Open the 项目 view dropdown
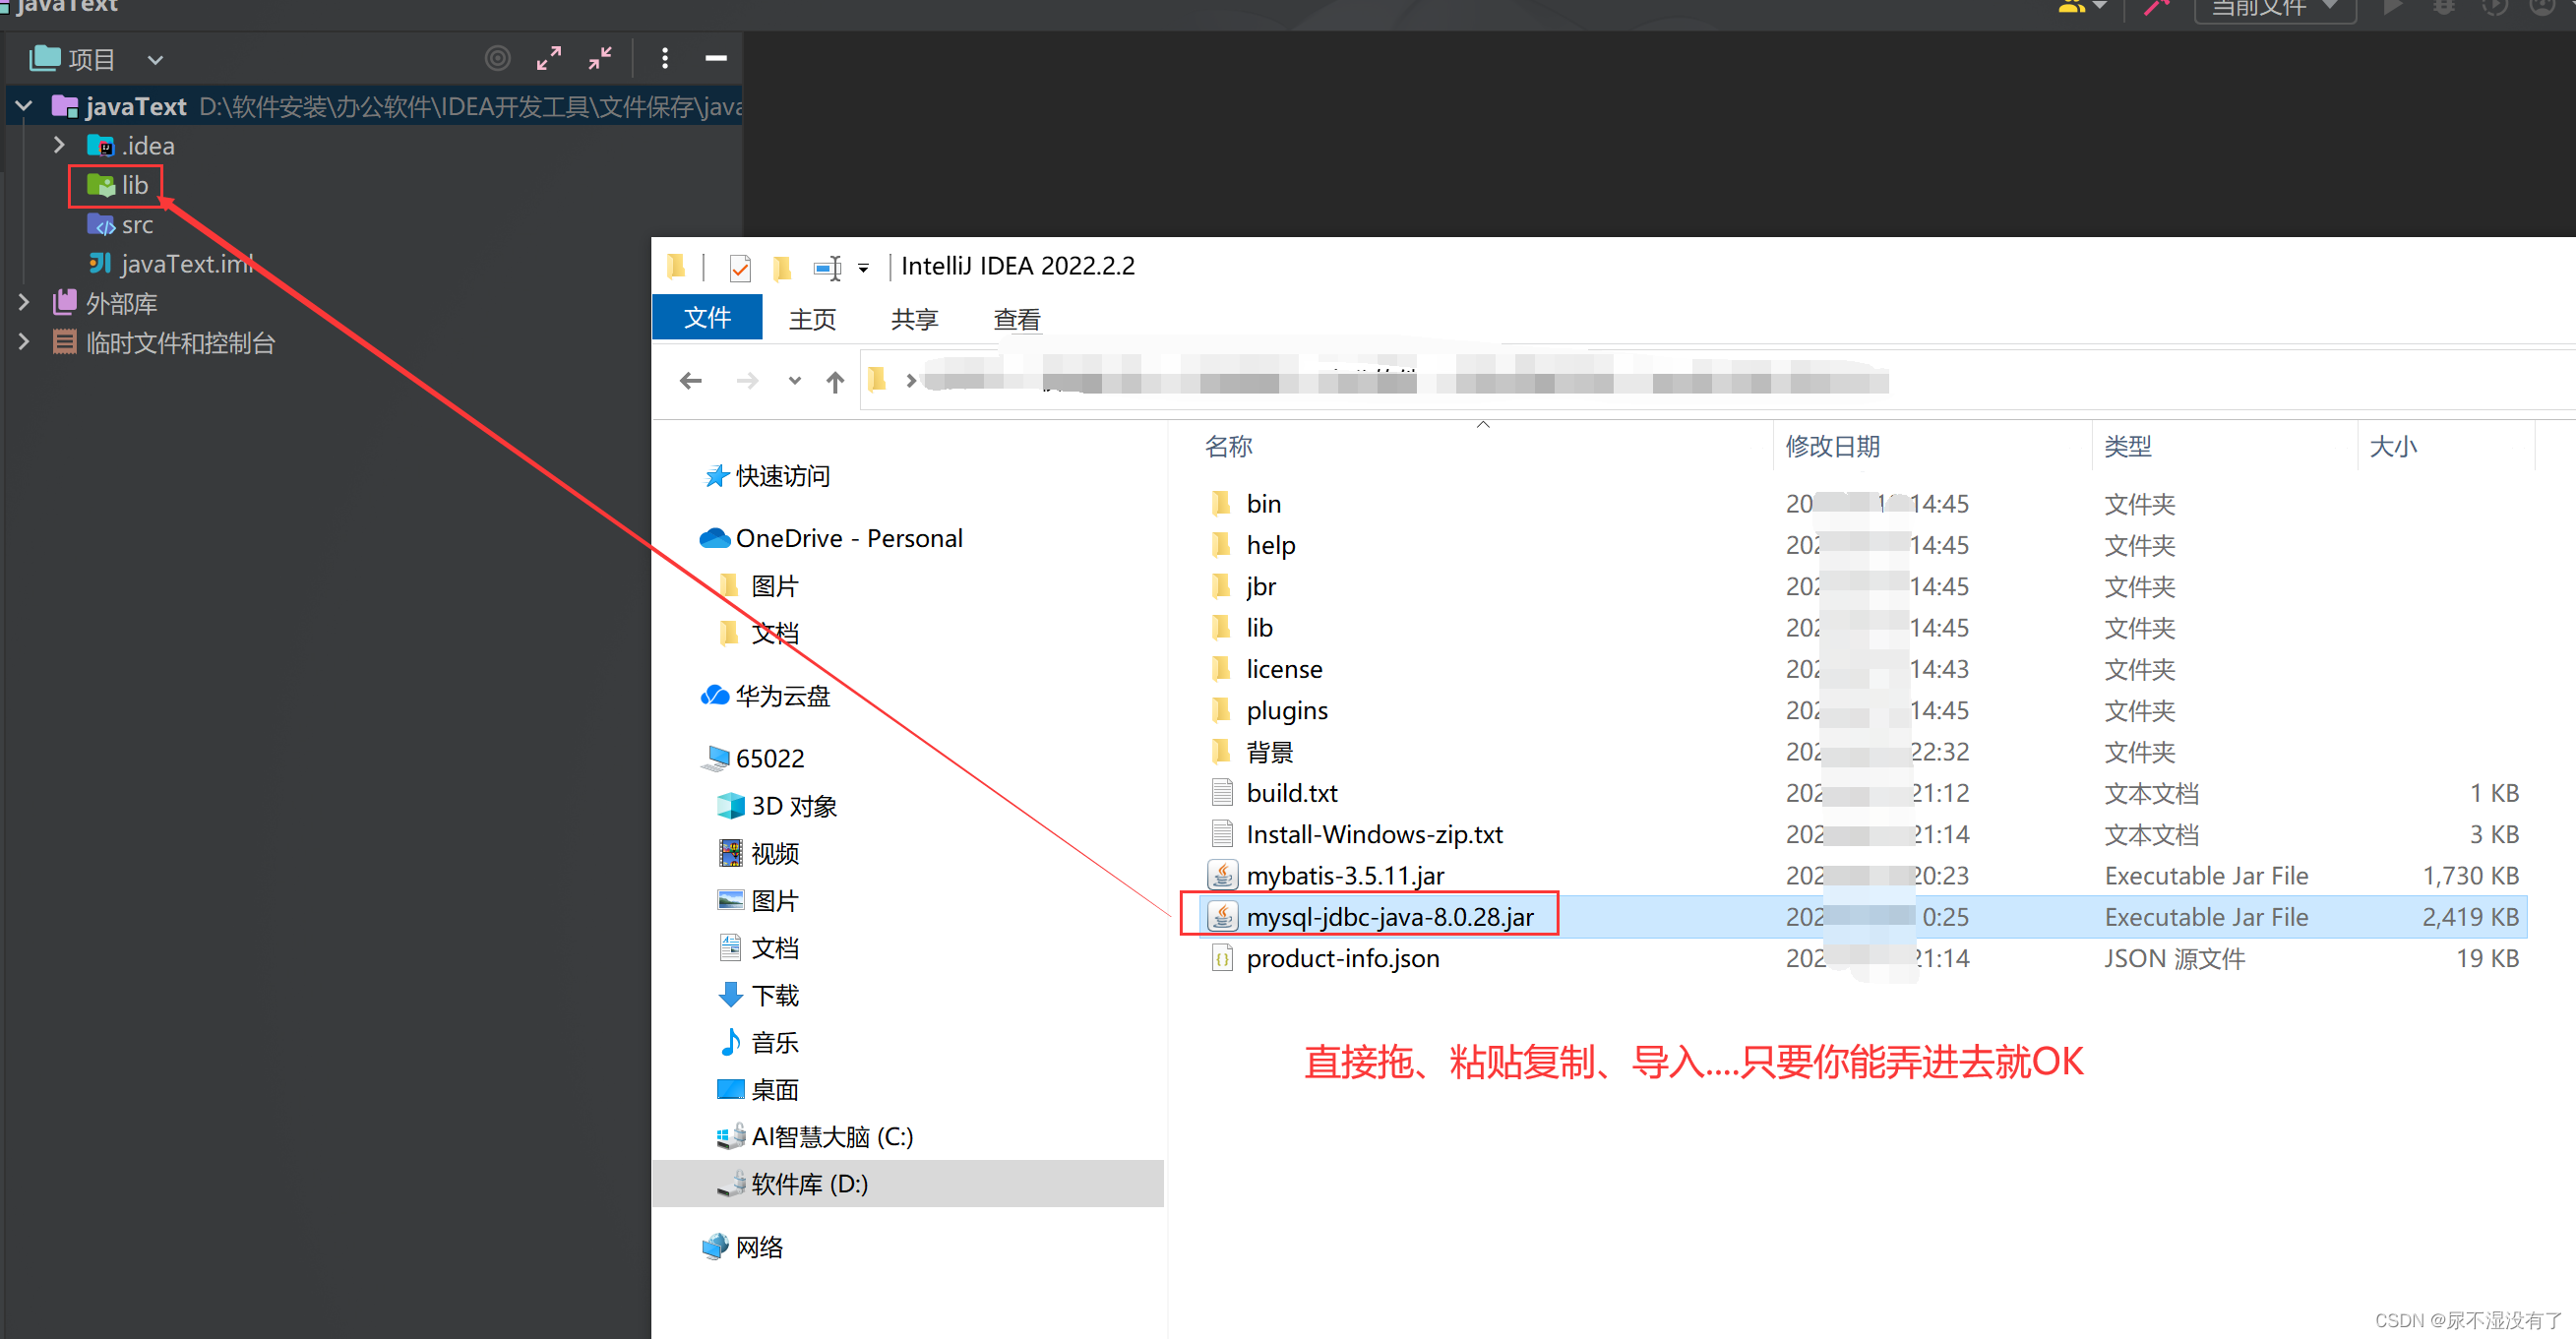This screenshot has height=1339, width=2576. point(155,60)
